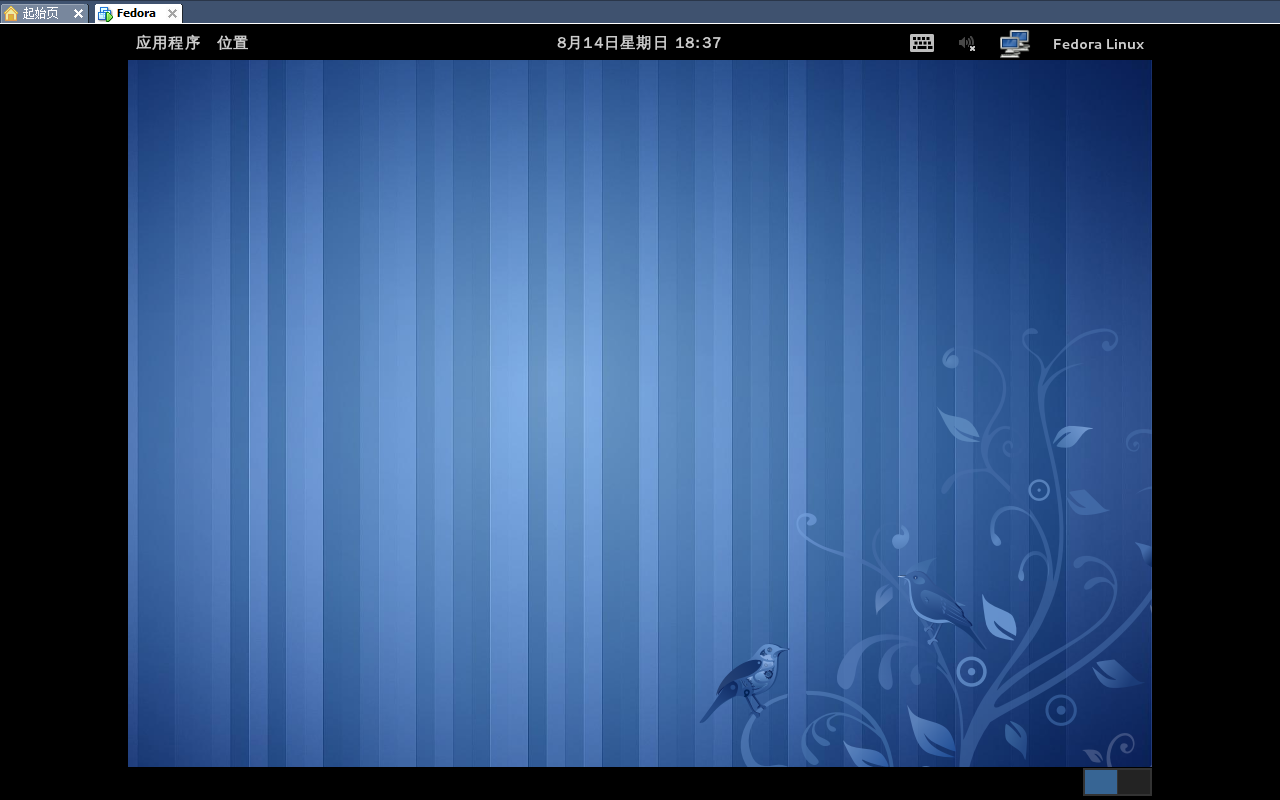This screenshot has width=1280, height=800.
Task: Open the wired network connection icon
Action: [1014, 43]
